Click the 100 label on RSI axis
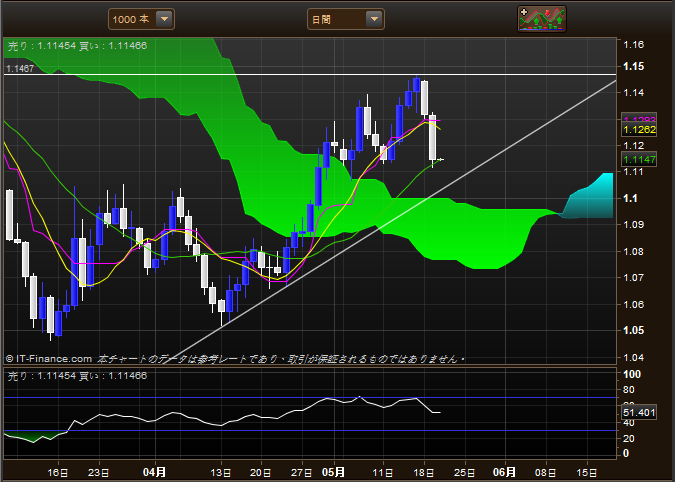 pyautogui.click(x=632, y=374)
